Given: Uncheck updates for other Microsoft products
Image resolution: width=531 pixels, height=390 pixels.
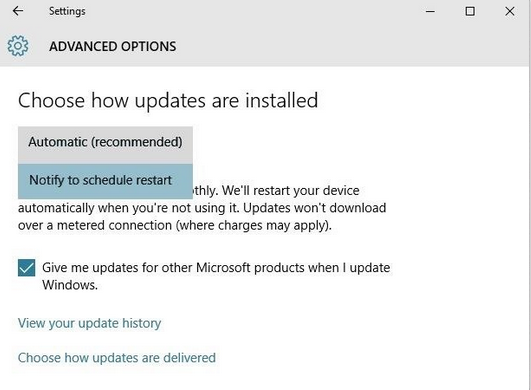Looking at the screenshot, I should pos(26,268).
